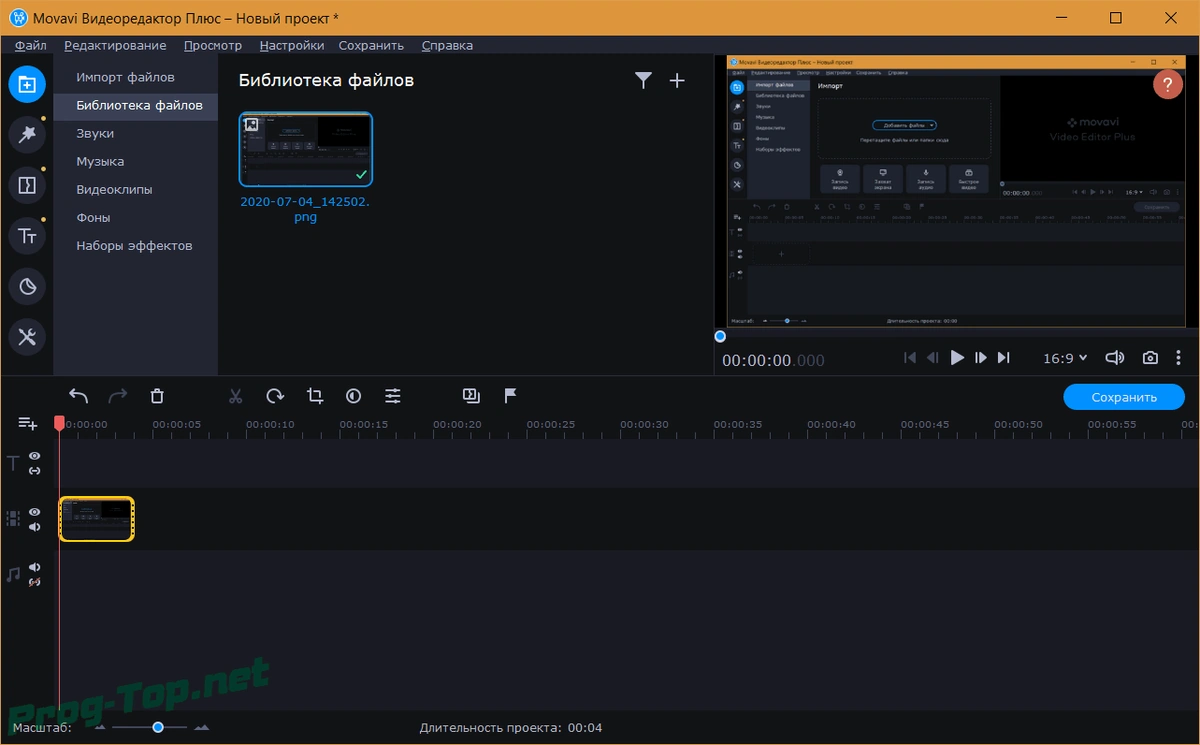Click the blue Сохранить export button
The image size is (1200, 745).
1124,397
